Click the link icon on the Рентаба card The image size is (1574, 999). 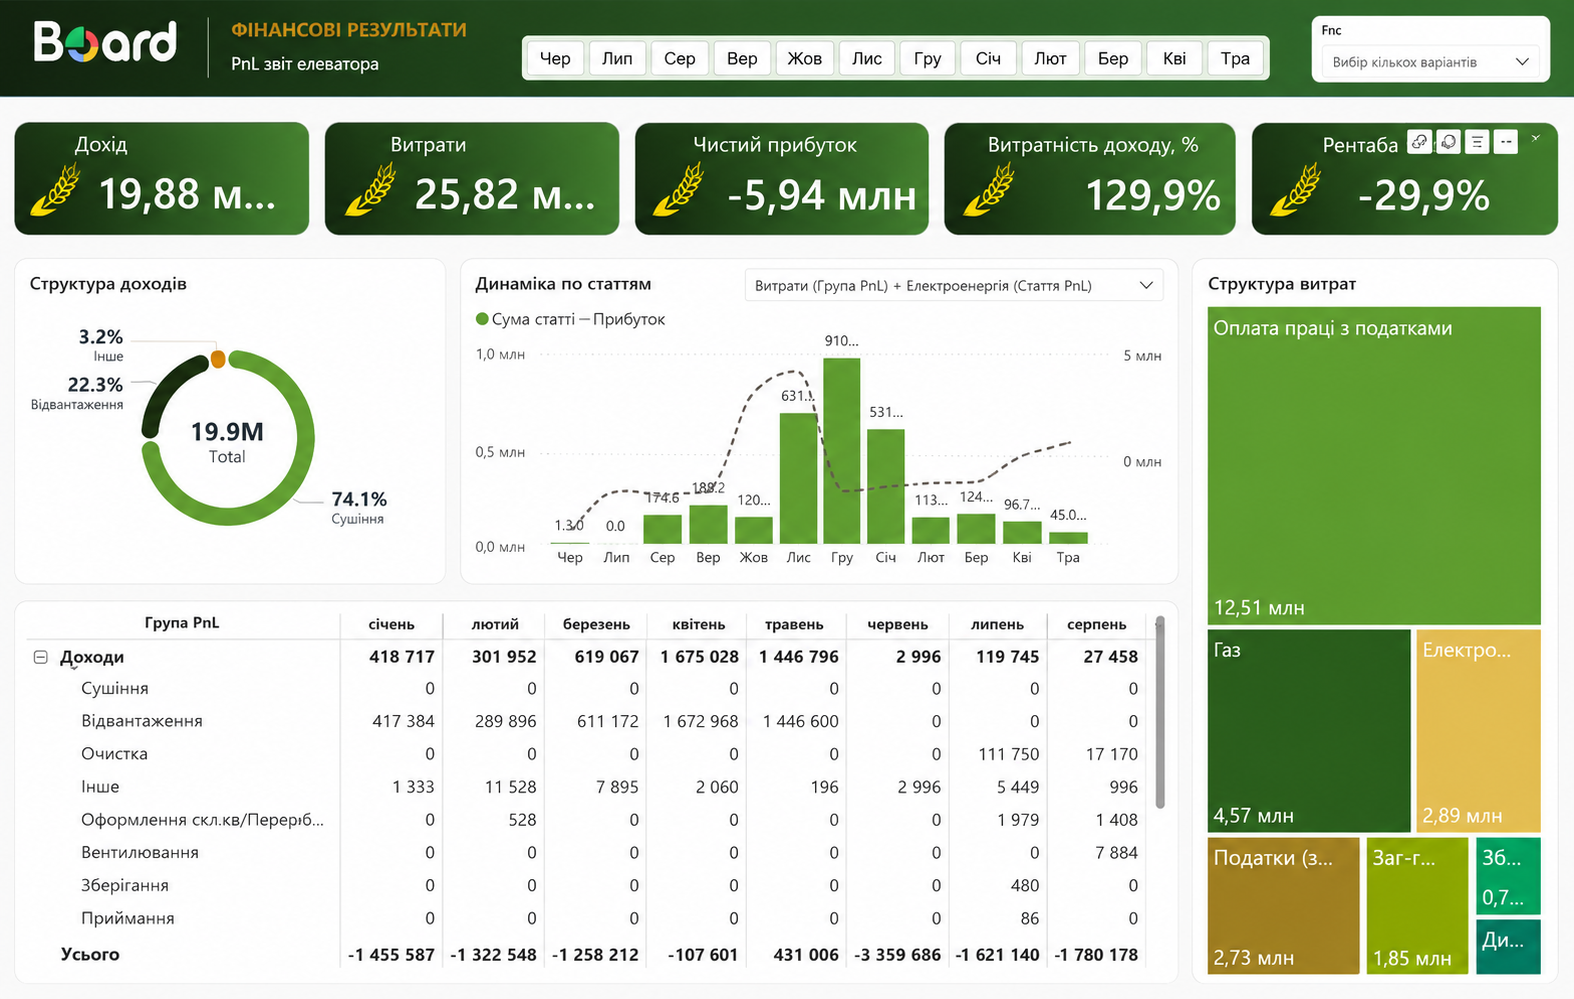pos(1419,142)
